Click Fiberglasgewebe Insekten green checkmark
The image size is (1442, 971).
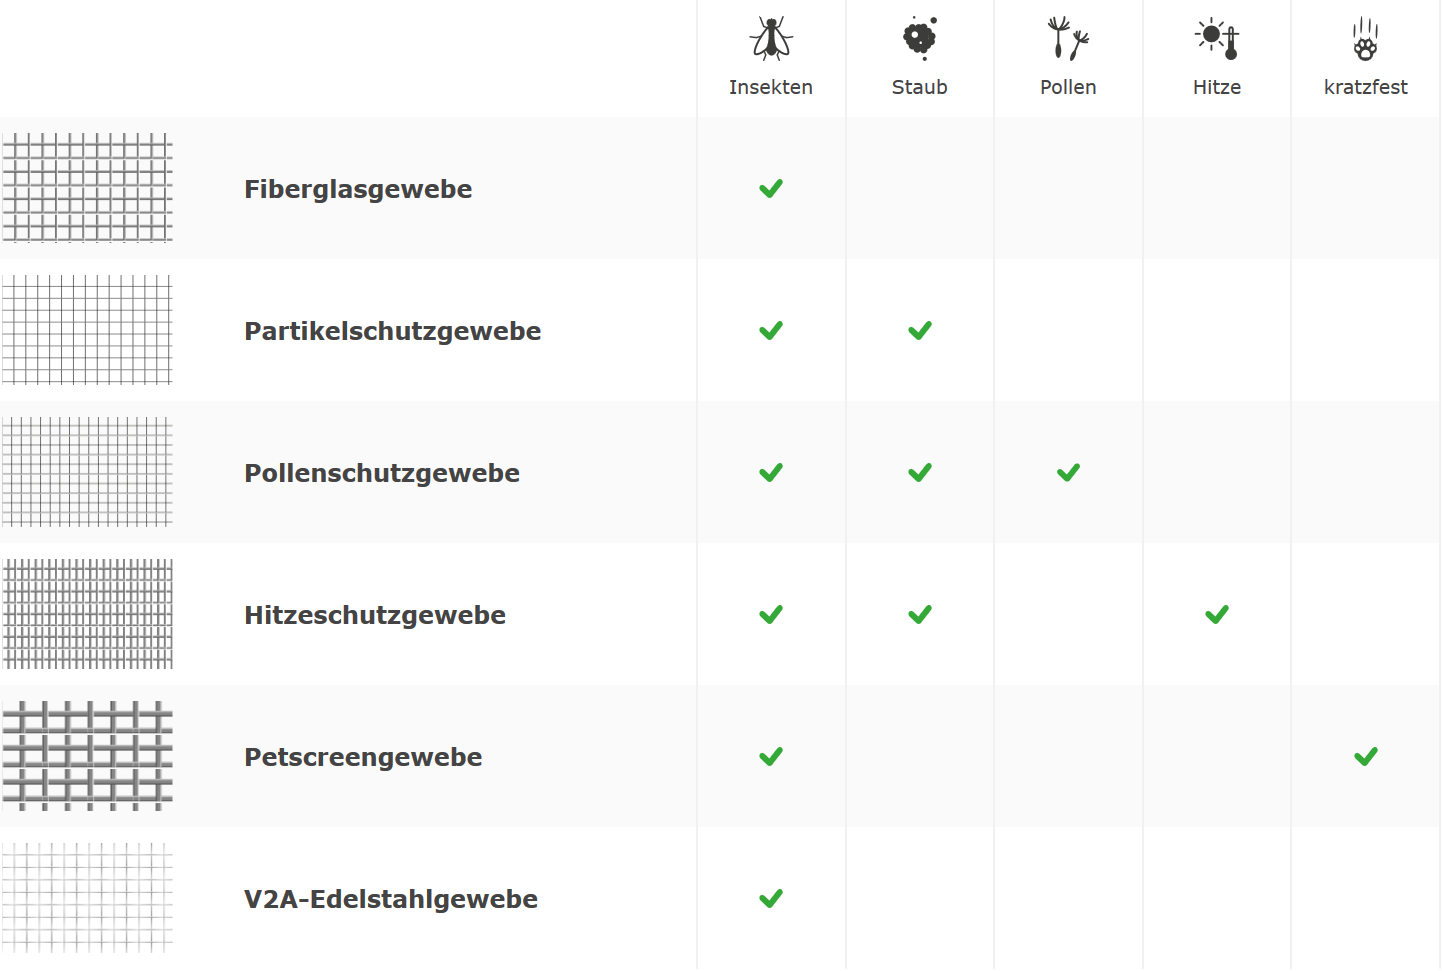point(771,189)
